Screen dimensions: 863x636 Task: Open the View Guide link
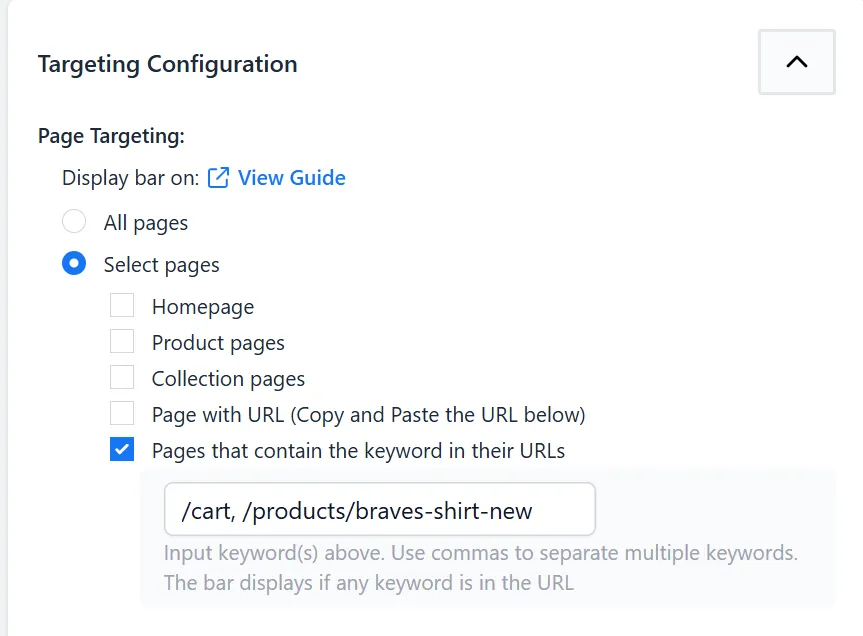(291, 178)
